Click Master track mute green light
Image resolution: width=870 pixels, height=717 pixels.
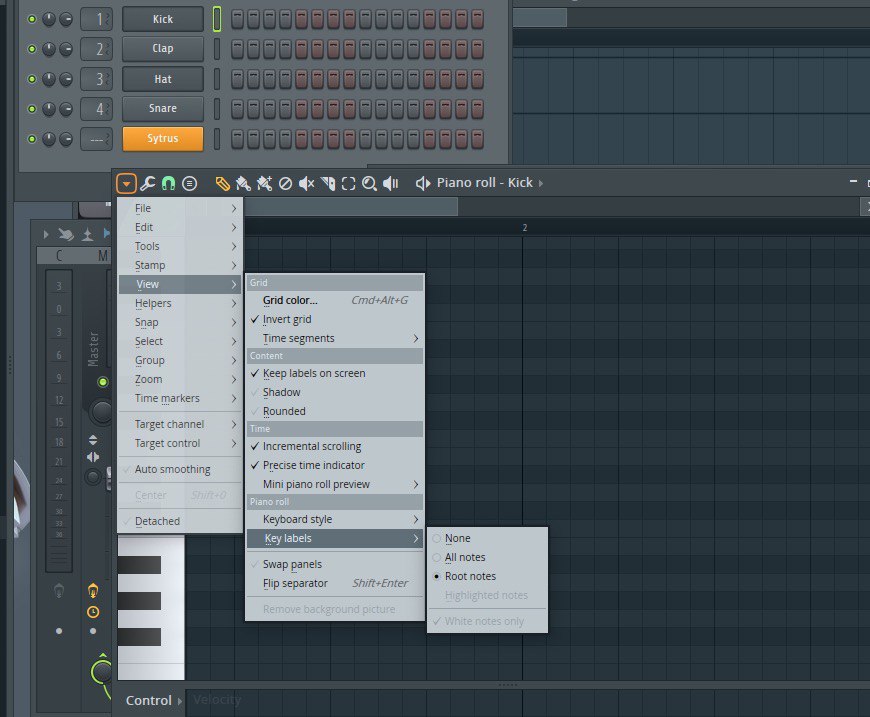click(103, 382)
